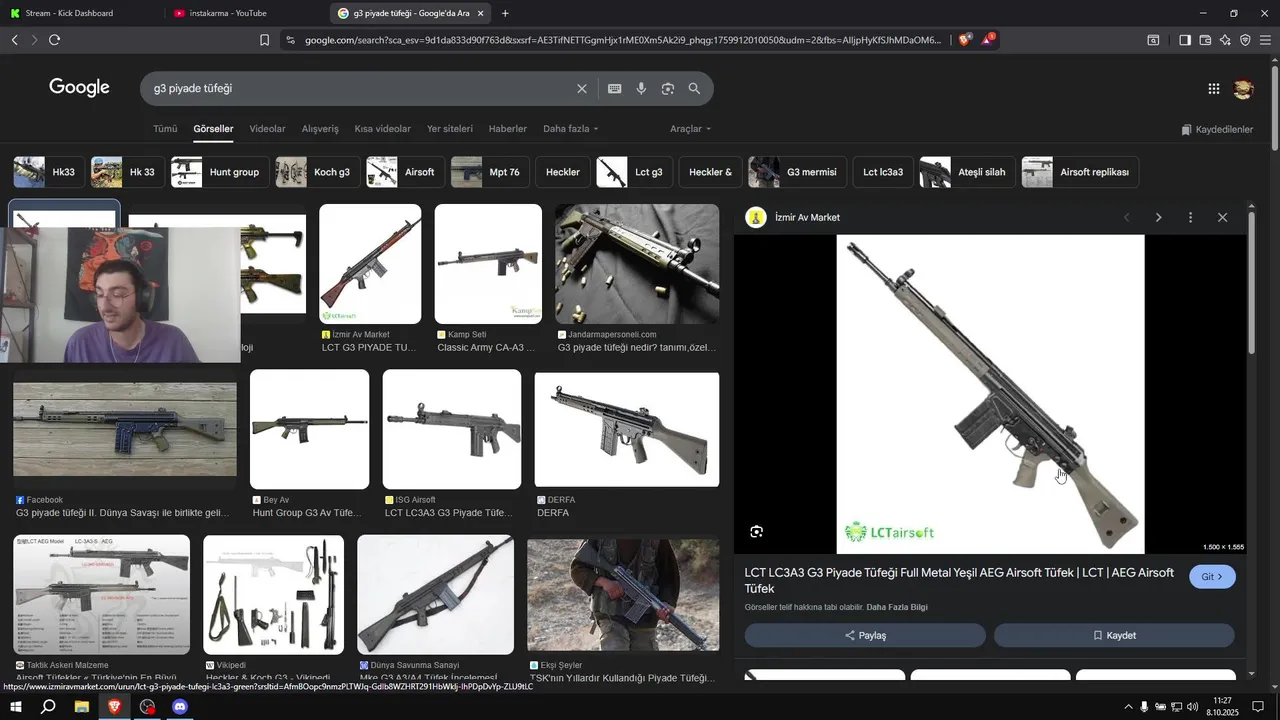Screen dimensions: 1280x720
Task: Switch to the Alışveriş tab
Action: (320, 129)
